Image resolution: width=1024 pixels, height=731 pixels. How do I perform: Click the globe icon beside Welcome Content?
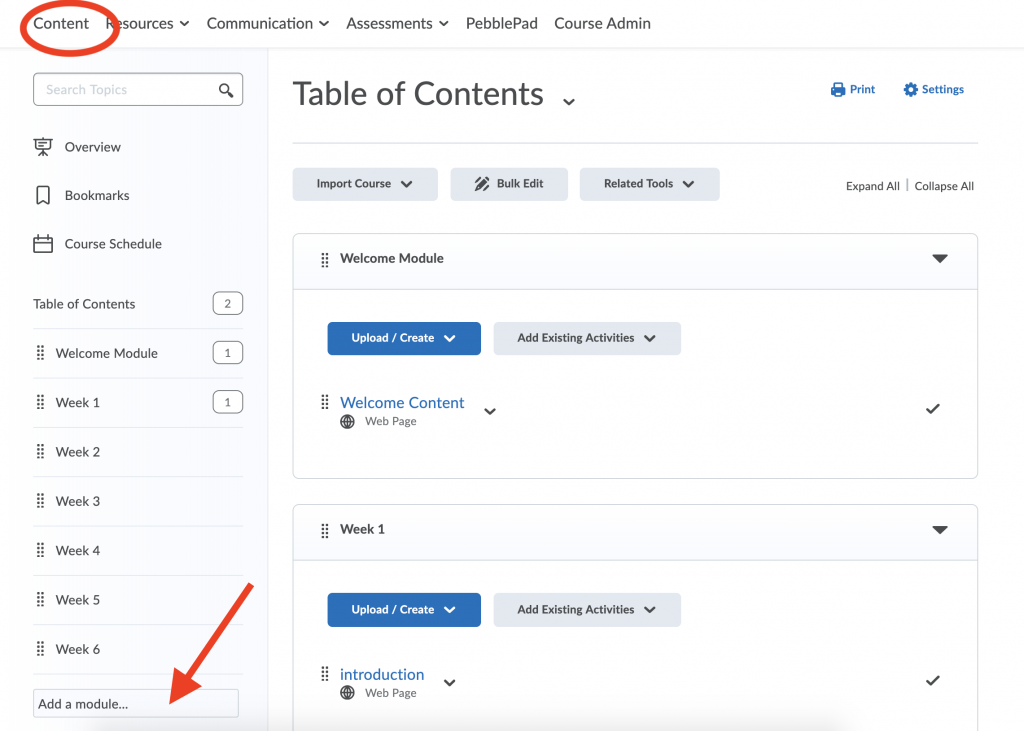(347, 421)
